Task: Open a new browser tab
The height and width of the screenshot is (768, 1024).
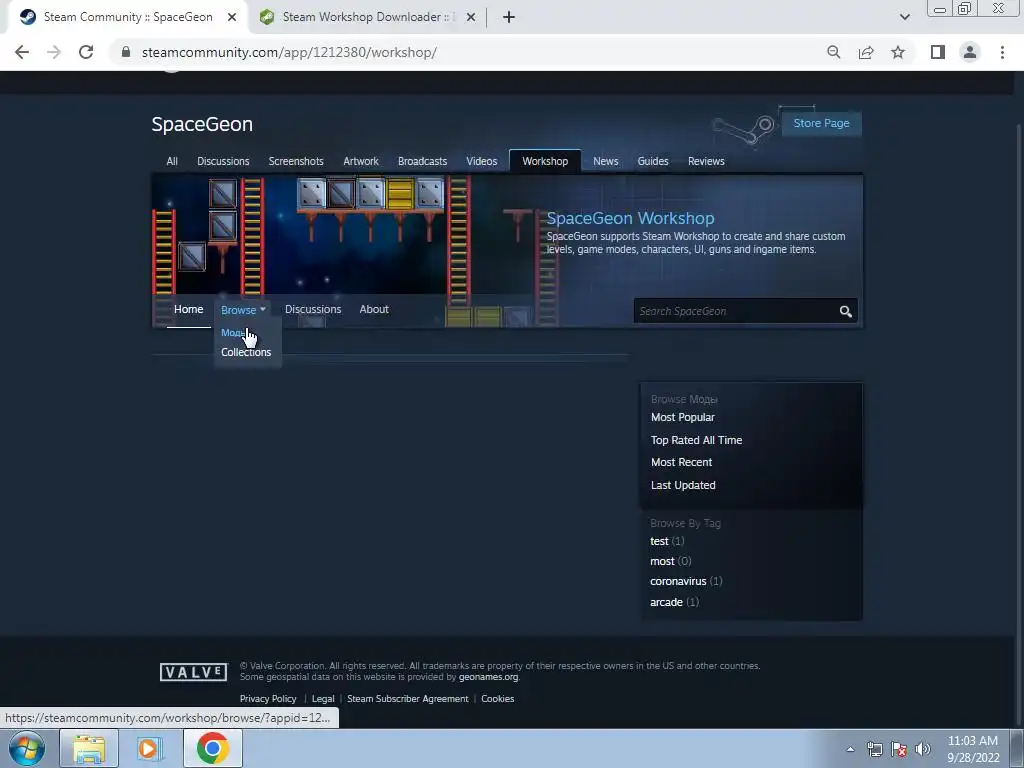Action: pos(509,17)
